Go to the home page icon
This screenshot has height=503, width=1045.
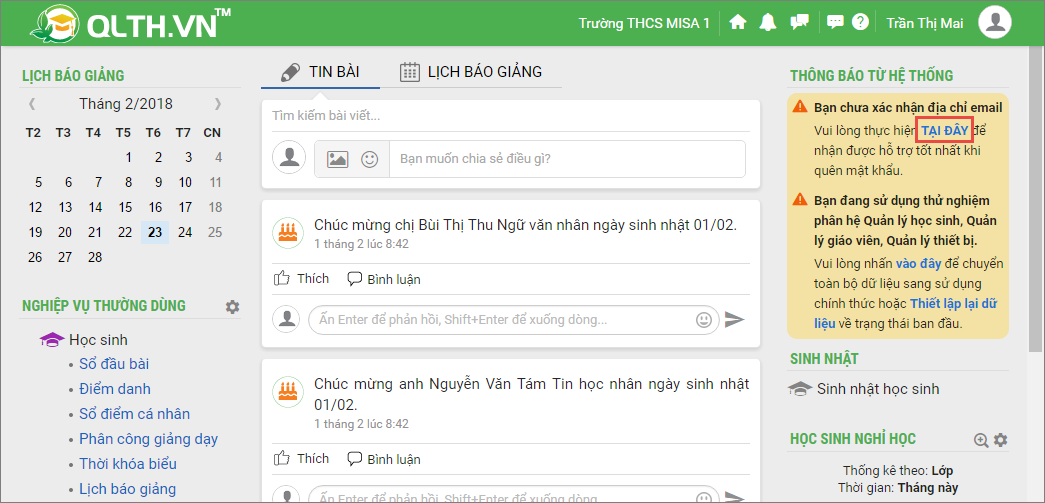coord(738,22)
